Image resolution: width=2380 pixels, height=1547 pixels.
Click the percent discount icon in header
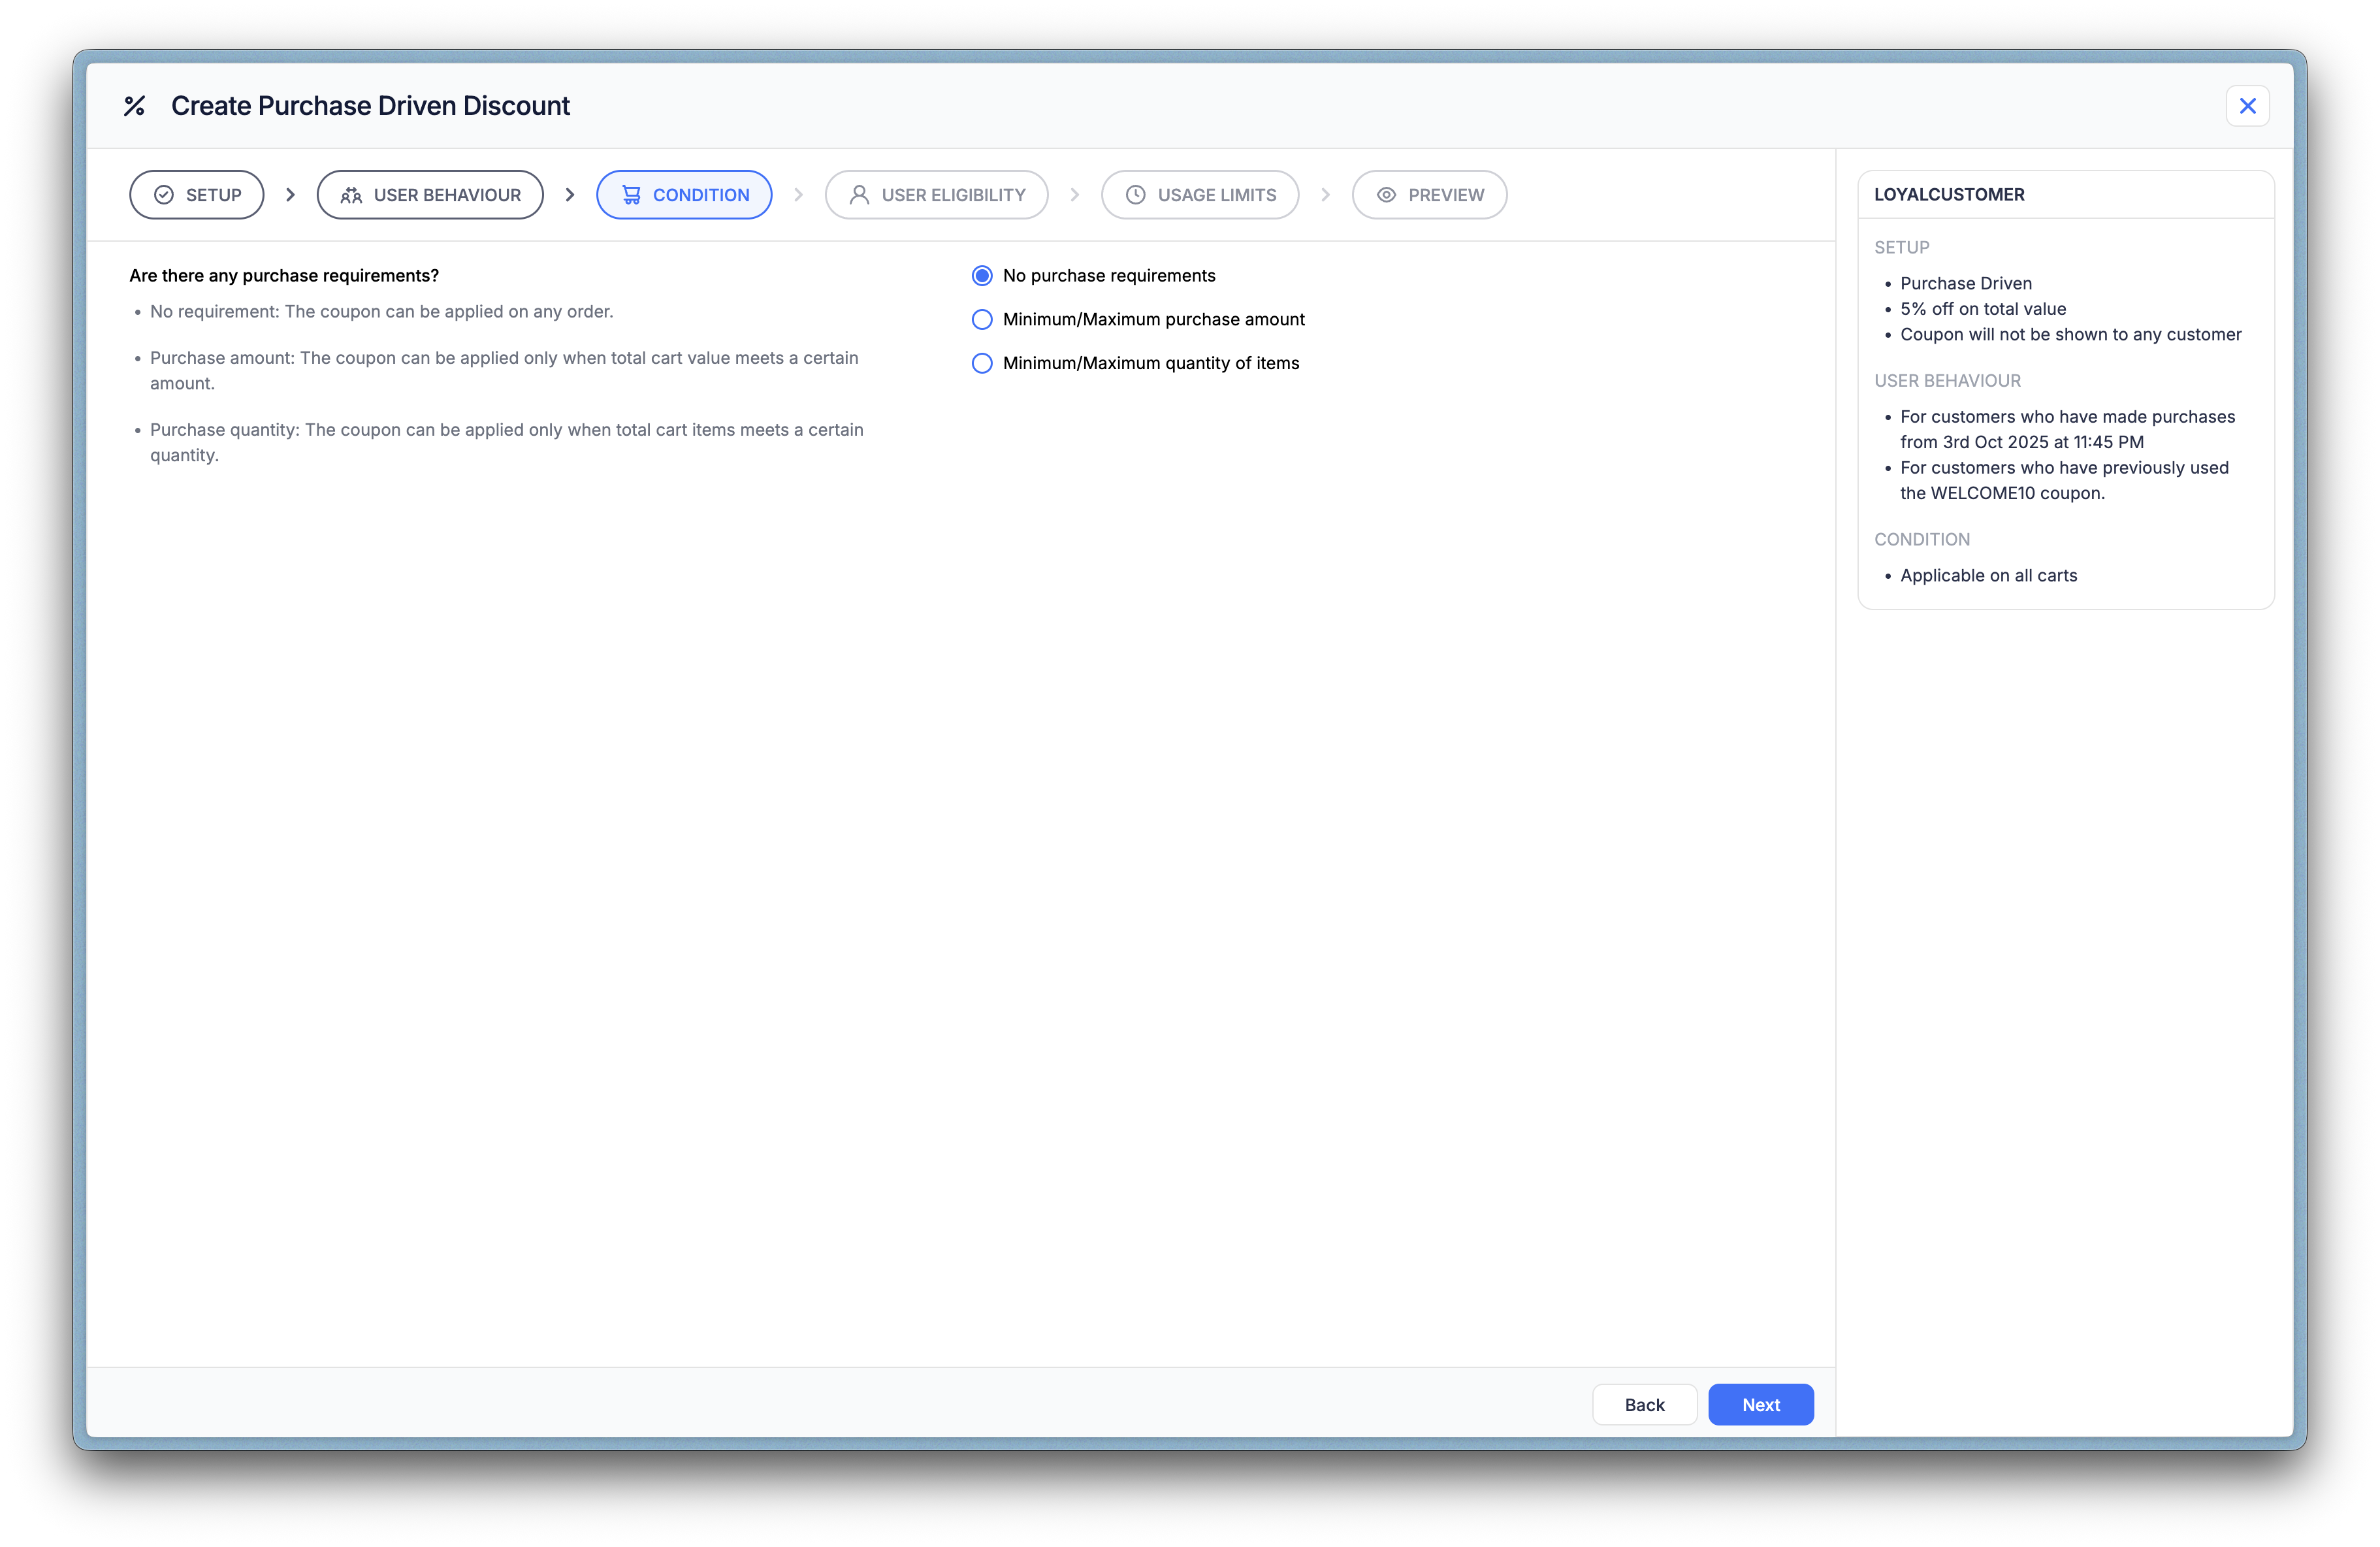(x=134, y=106)
